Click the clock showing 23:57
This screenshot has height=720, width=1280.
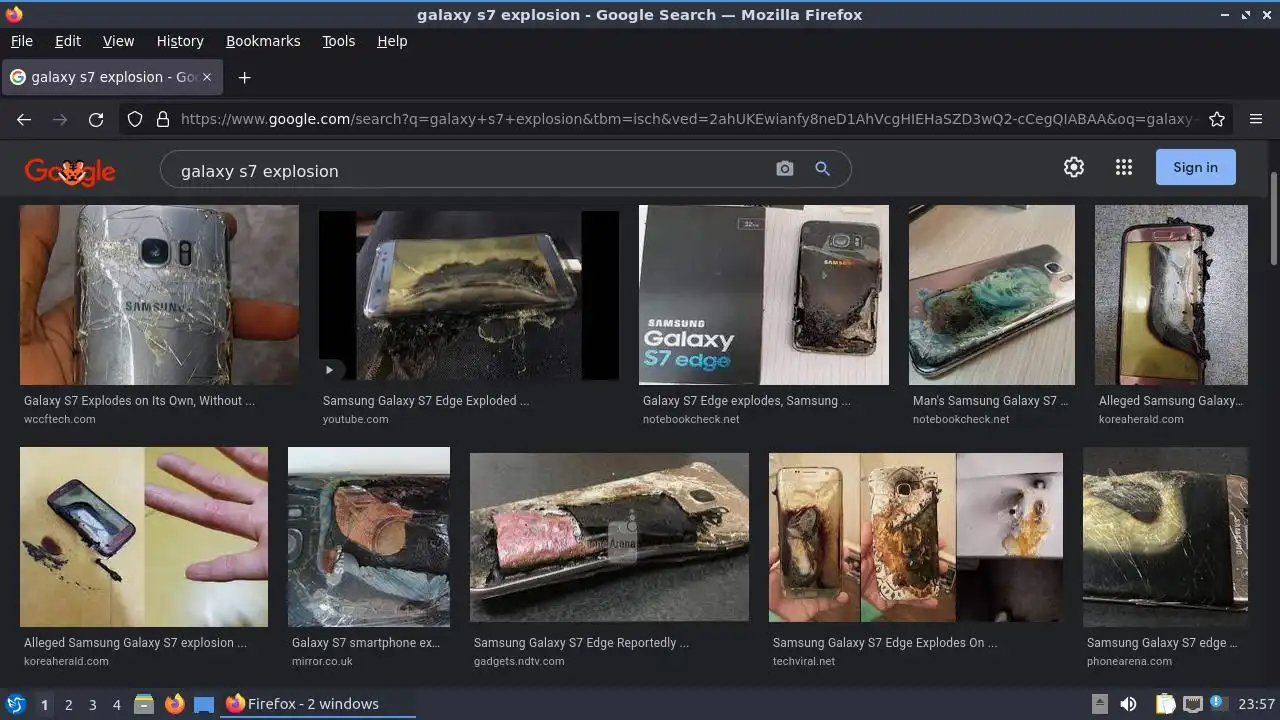pyautogui.click(x=1256, y=704)
